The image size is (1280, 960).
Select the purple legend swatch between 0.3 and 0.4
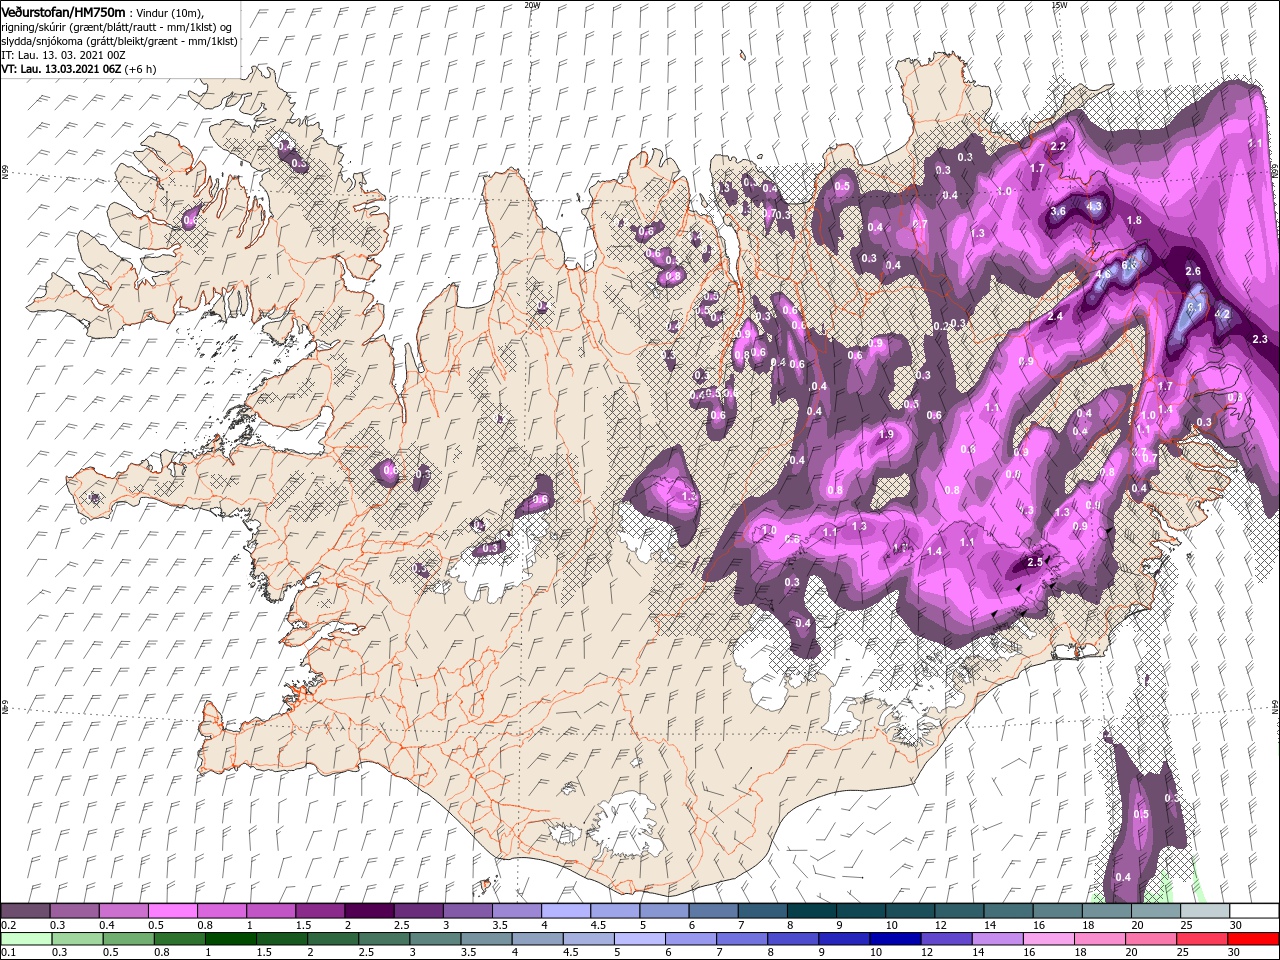tap(74, 911)
